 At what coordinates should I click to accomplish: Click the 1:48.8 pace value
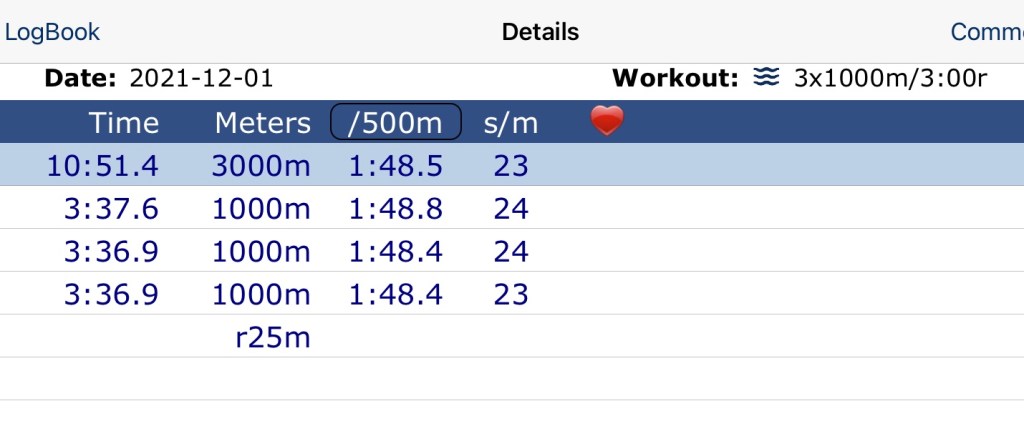point(395,208)
